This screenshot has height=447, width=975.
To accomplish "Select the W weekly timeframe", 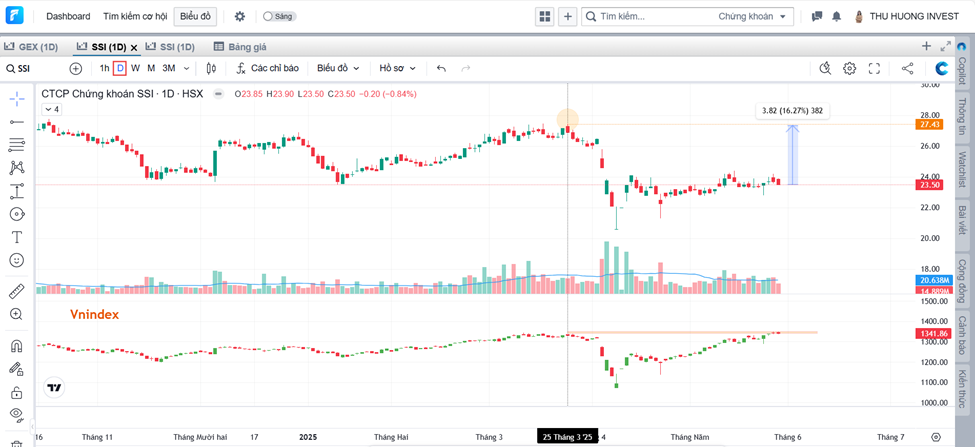I will pos(135,68).
